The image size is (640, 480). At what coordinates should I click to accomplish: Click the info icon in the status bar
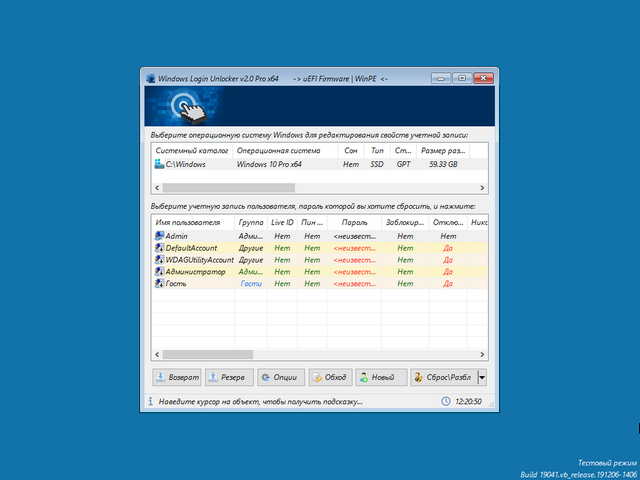pos(152,401)
